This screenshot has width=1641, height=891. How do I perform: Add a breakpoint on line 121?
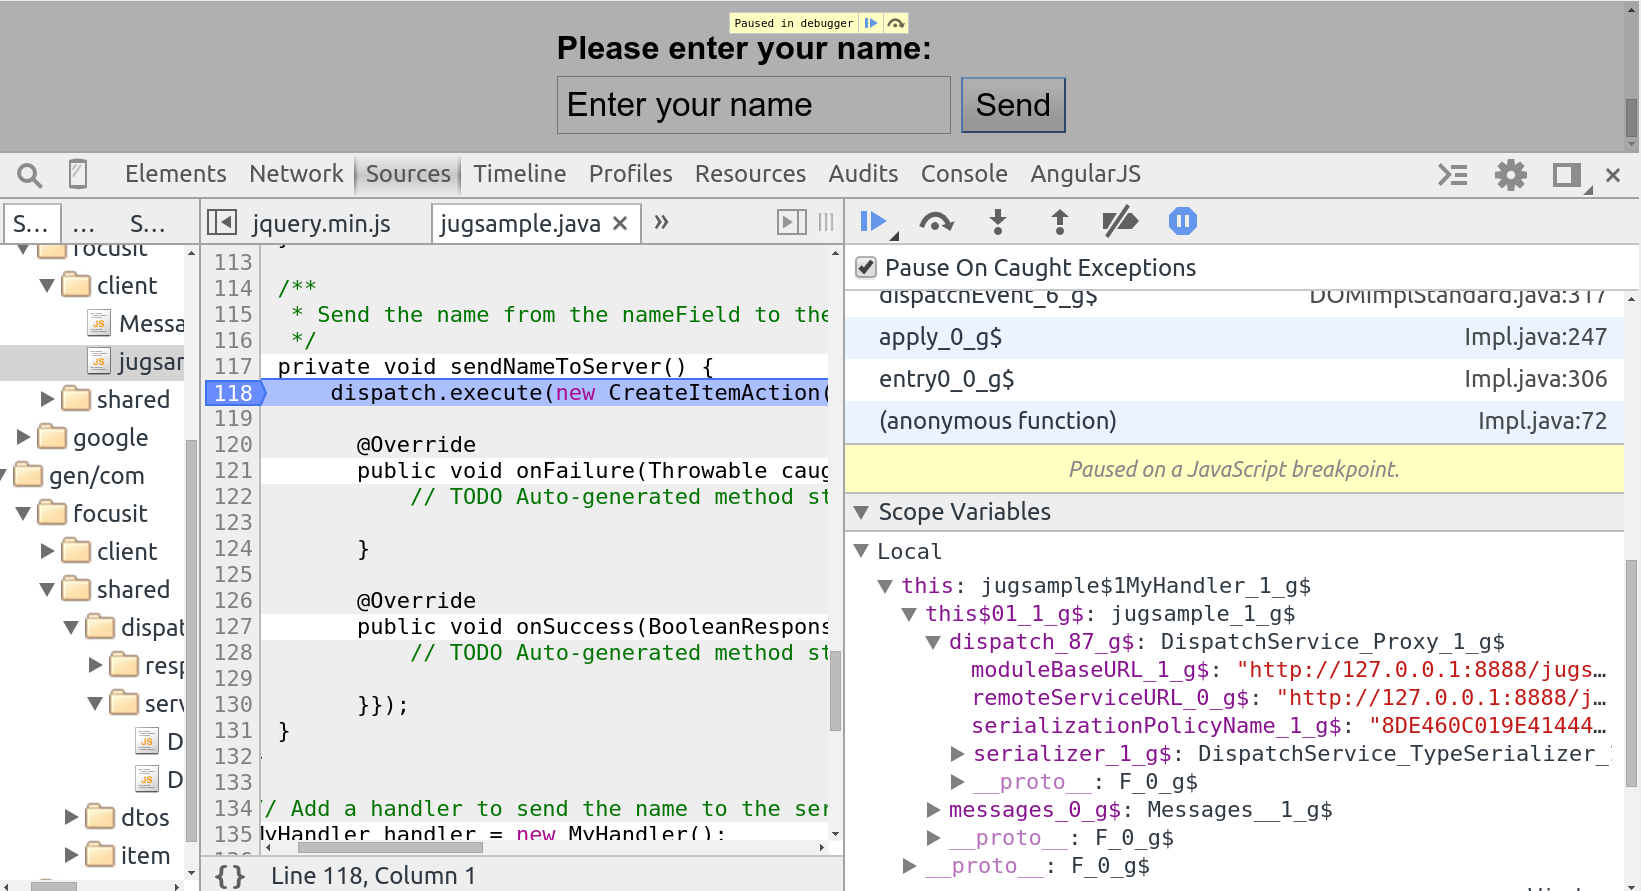click(x=234, y=471)
